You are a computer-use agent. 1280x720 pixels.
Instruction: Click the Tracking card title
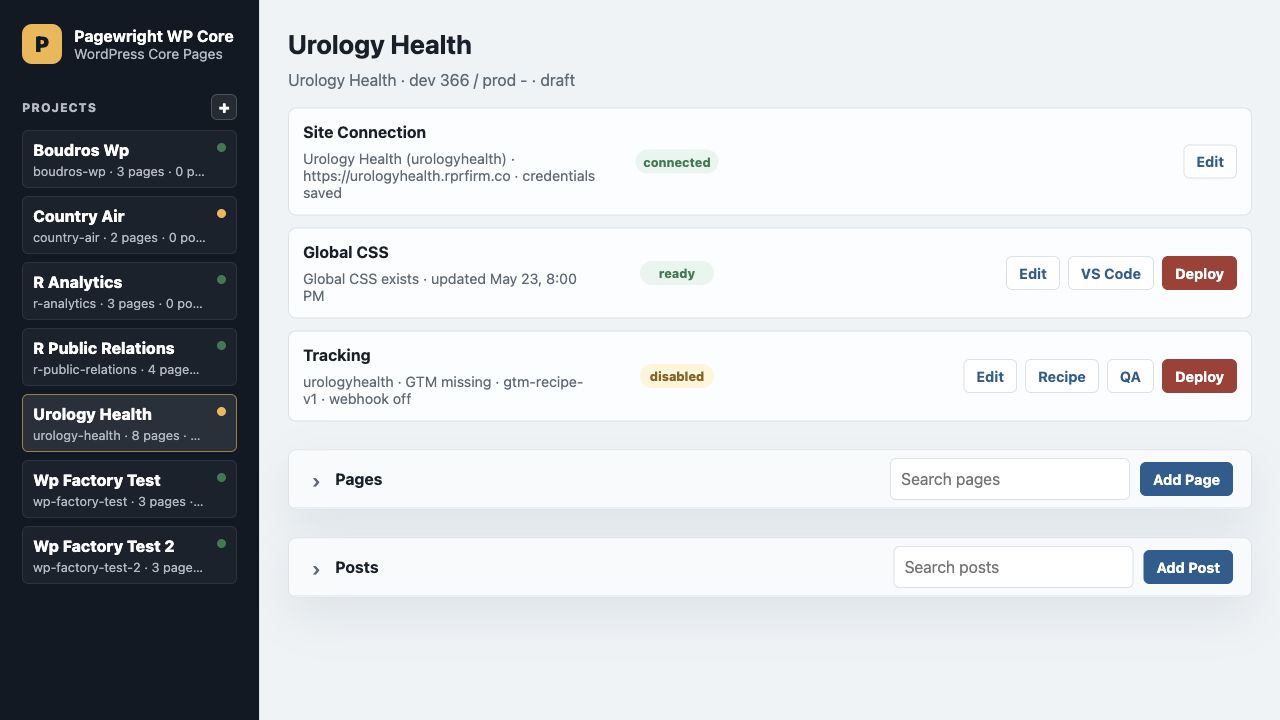tap(337, 355)
